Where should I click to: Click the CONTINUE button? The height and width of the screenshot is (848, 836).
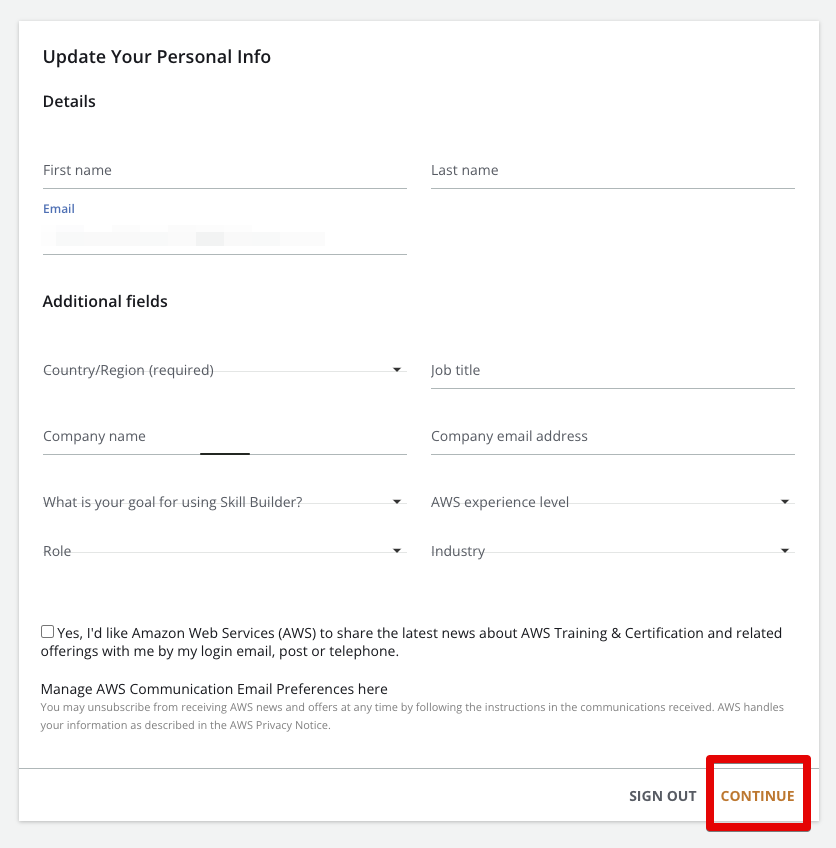coord(757,796)
